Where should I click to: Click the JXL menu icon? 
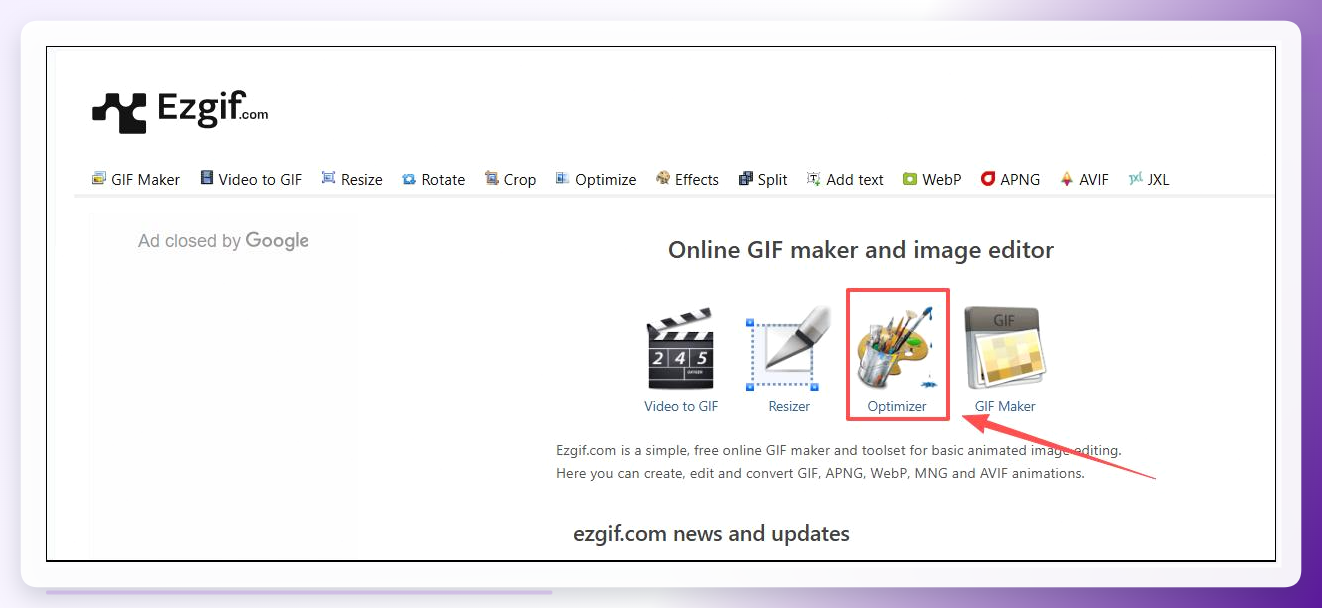click(1135, 179)
